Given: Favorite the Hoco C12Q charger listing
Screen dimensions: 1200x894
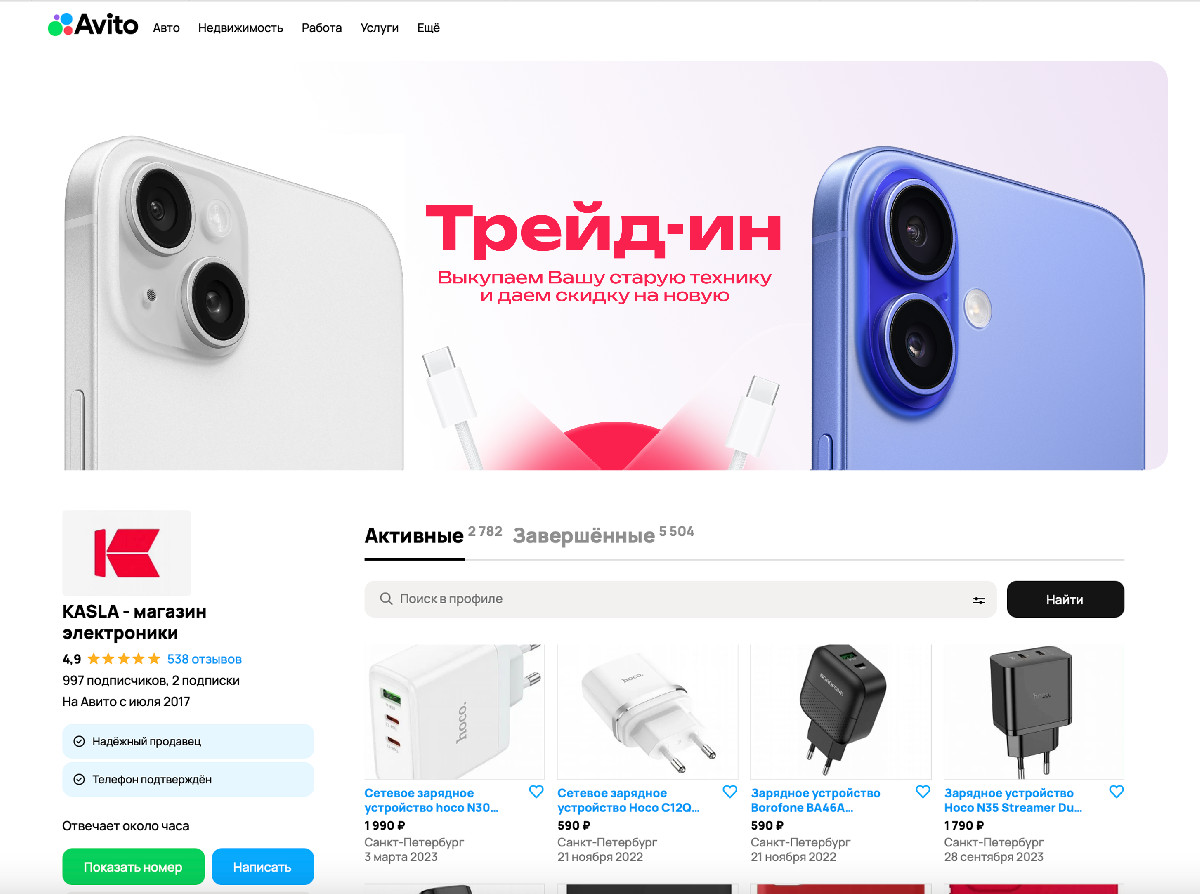Looking at the screenshot, I should [729, 792].
